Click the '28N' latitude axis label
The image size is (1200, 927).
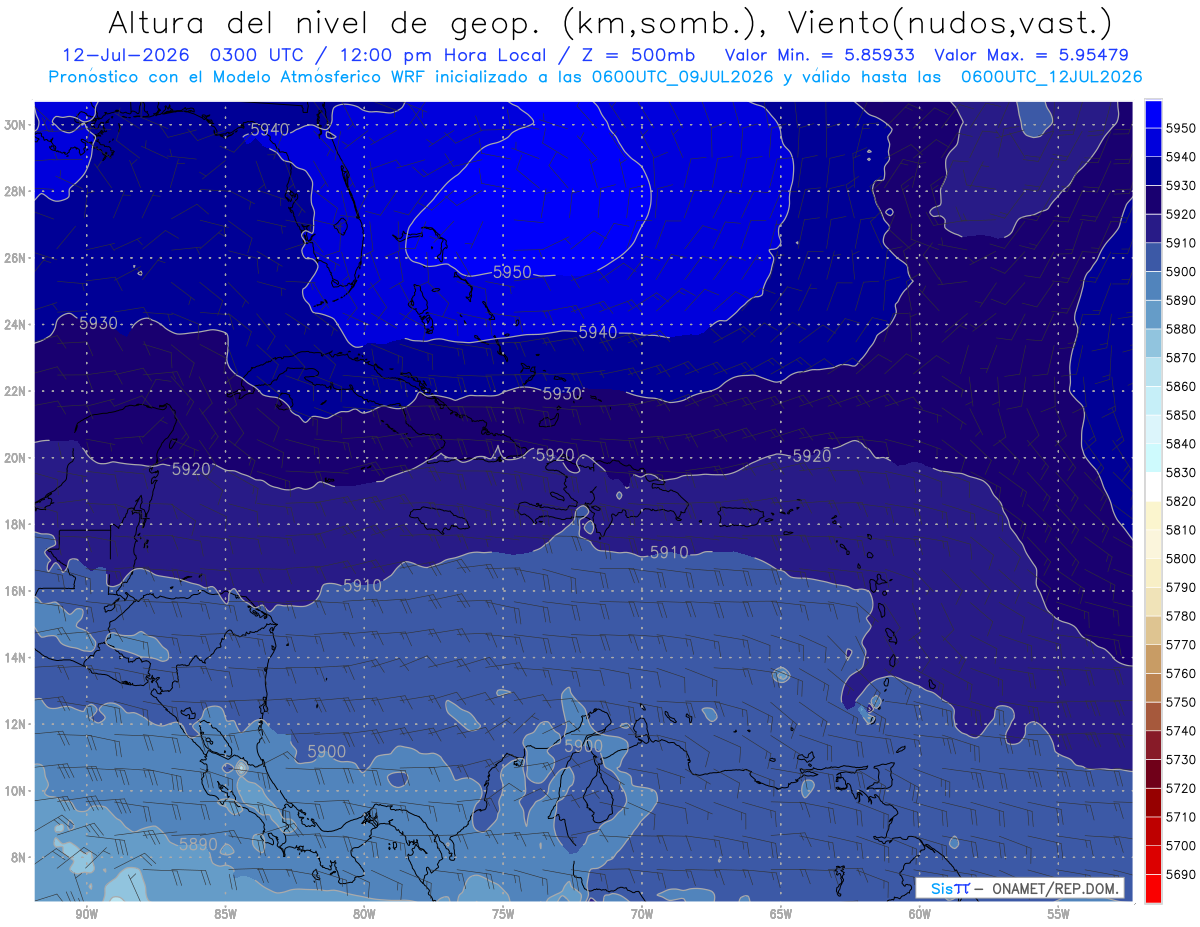(16, 191)
